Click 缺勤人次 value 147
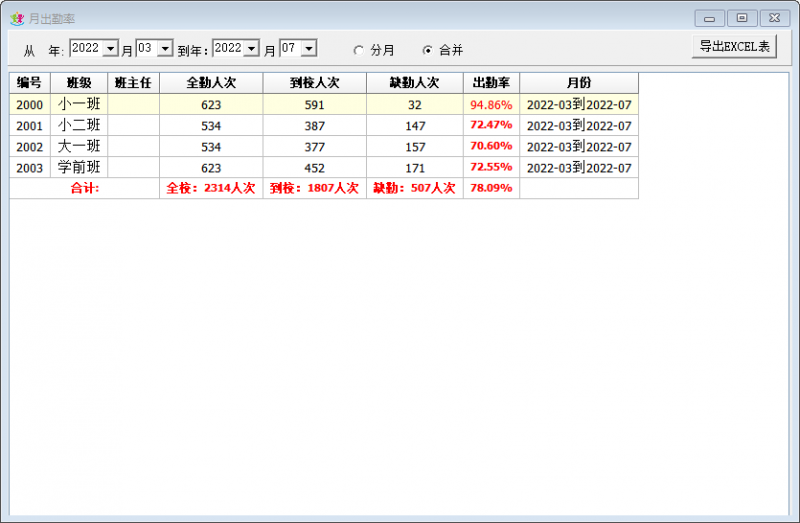800x523 pixels. [x=415, y=126]
